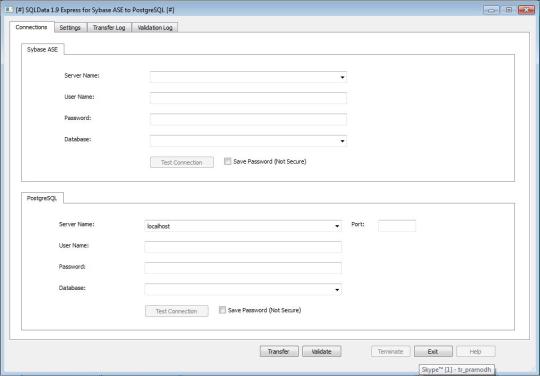Expand the PostgreSQL Database dropdown
Screen dimensions: 540x376
tap(337, 290)
